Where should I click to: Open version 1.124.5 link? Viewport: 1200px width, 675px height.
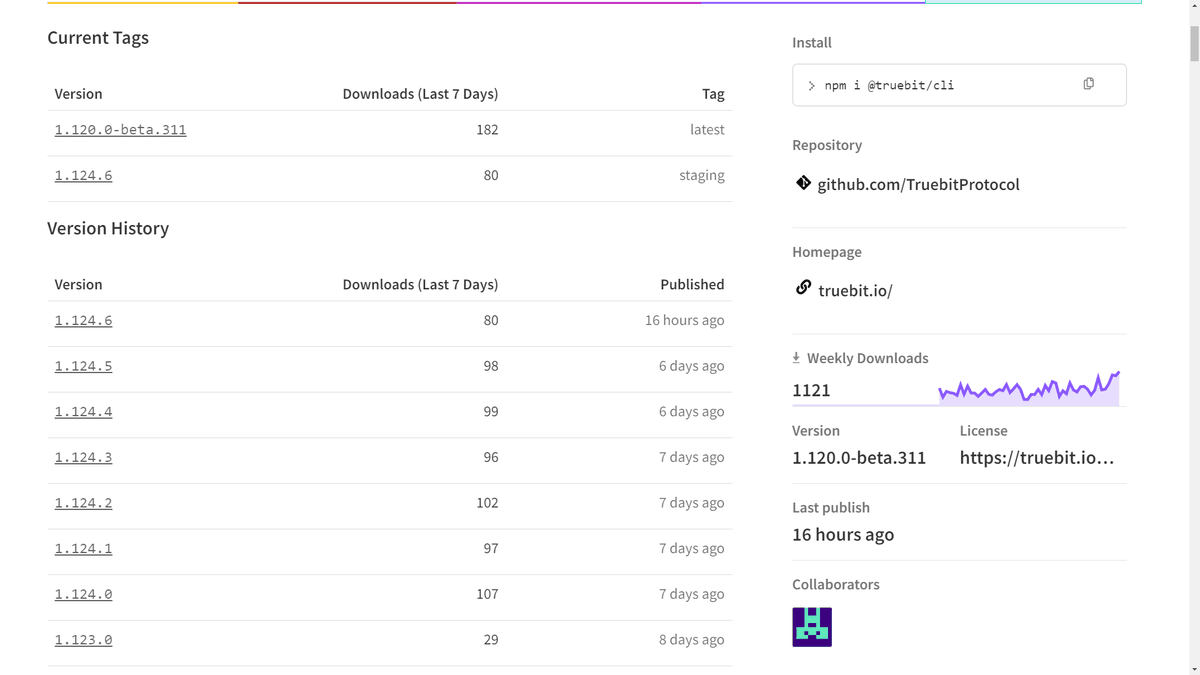(83, 367)
